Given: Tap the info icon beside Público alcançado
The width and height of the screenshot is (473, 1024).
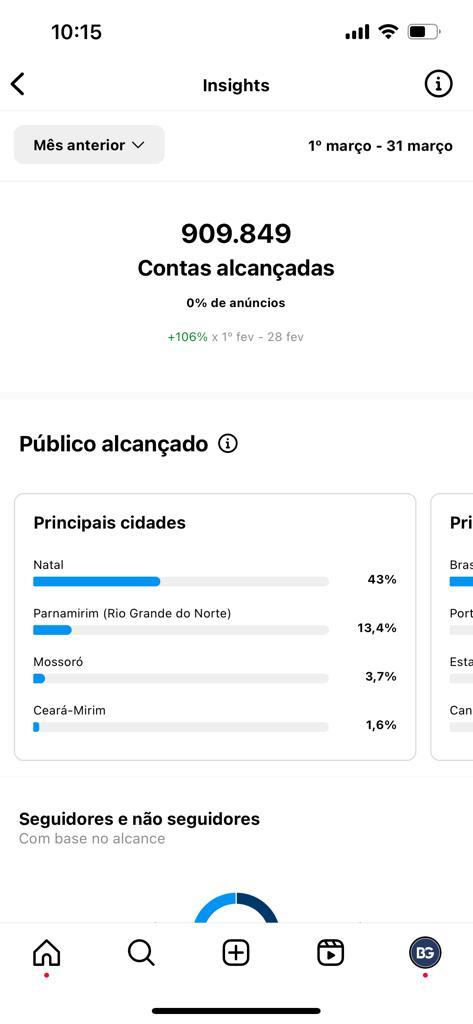Looking at the screenshot, I should coord(227,444).
